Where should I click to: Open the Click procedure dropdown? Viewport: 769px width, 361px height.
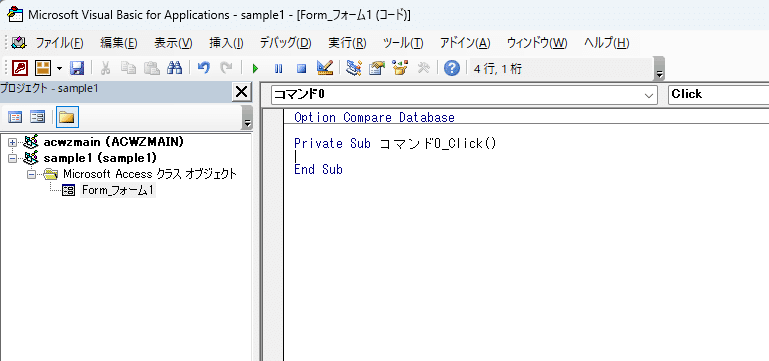coord(718,94)
